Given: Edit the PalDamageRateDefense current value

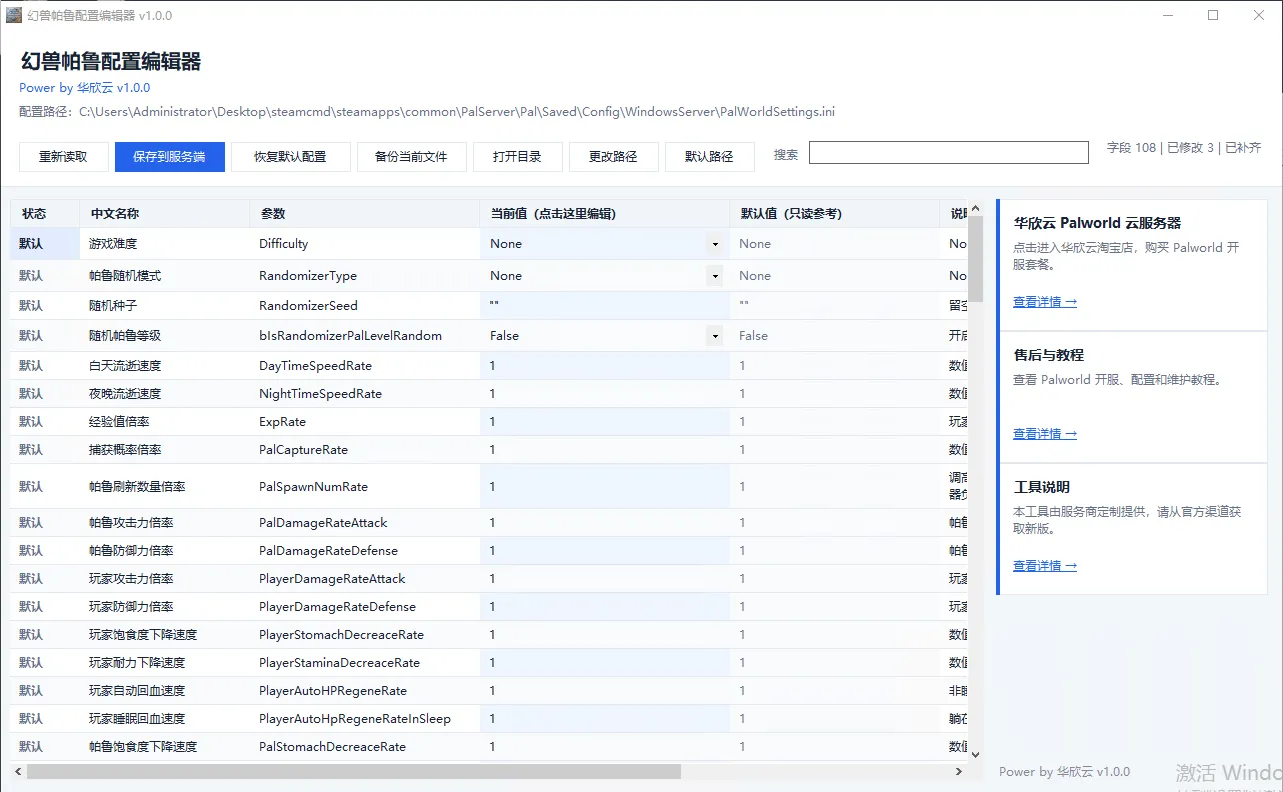Looking at the screenshot, I should (605, 551).
